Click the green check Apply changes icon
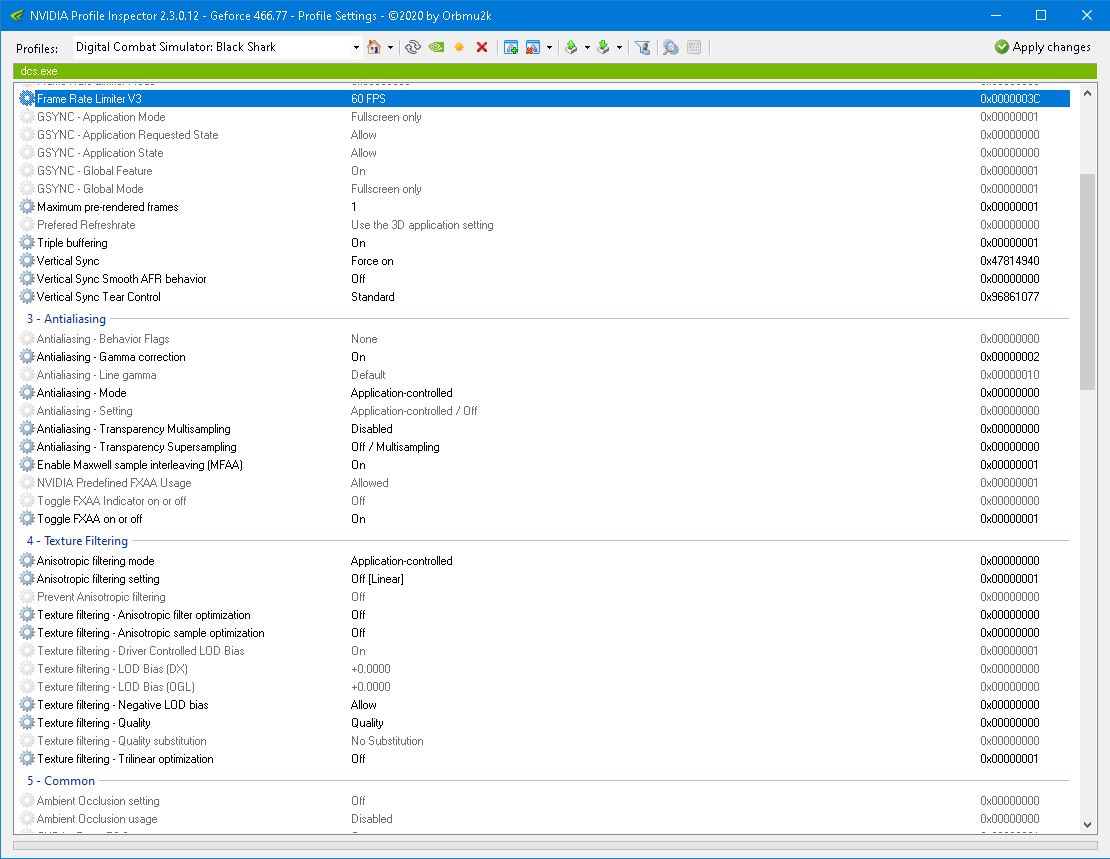 pyautogui.click(x=1002, y=47)
